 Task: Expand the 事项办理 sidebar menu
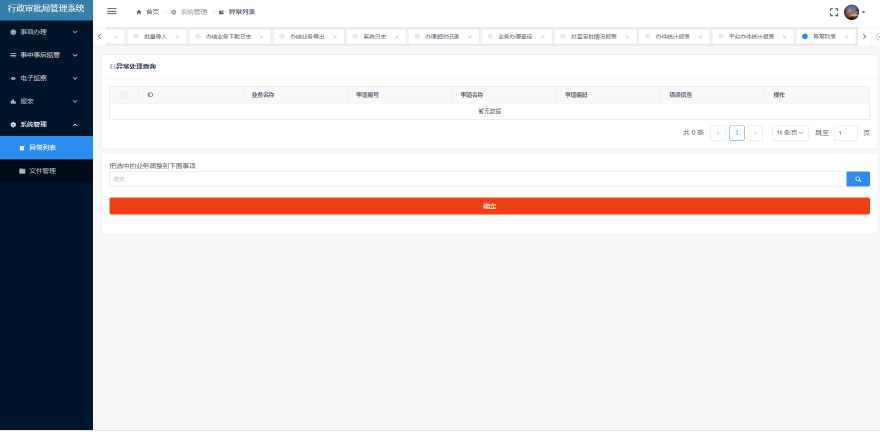pyautogui.click(x=46, y=32)
